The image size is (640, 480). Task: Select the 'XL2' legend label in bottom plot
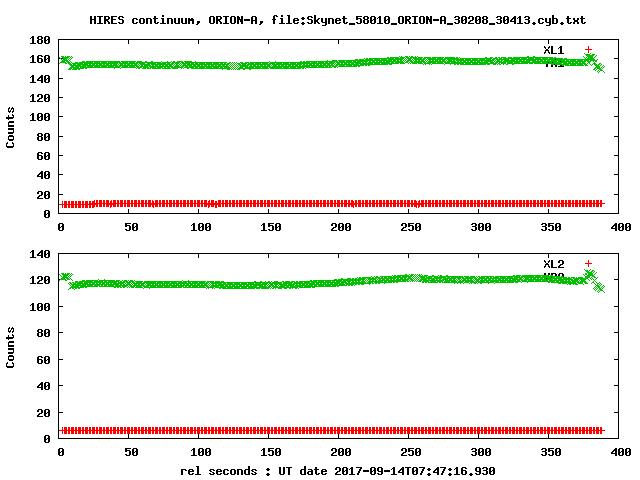click(553, 264)
